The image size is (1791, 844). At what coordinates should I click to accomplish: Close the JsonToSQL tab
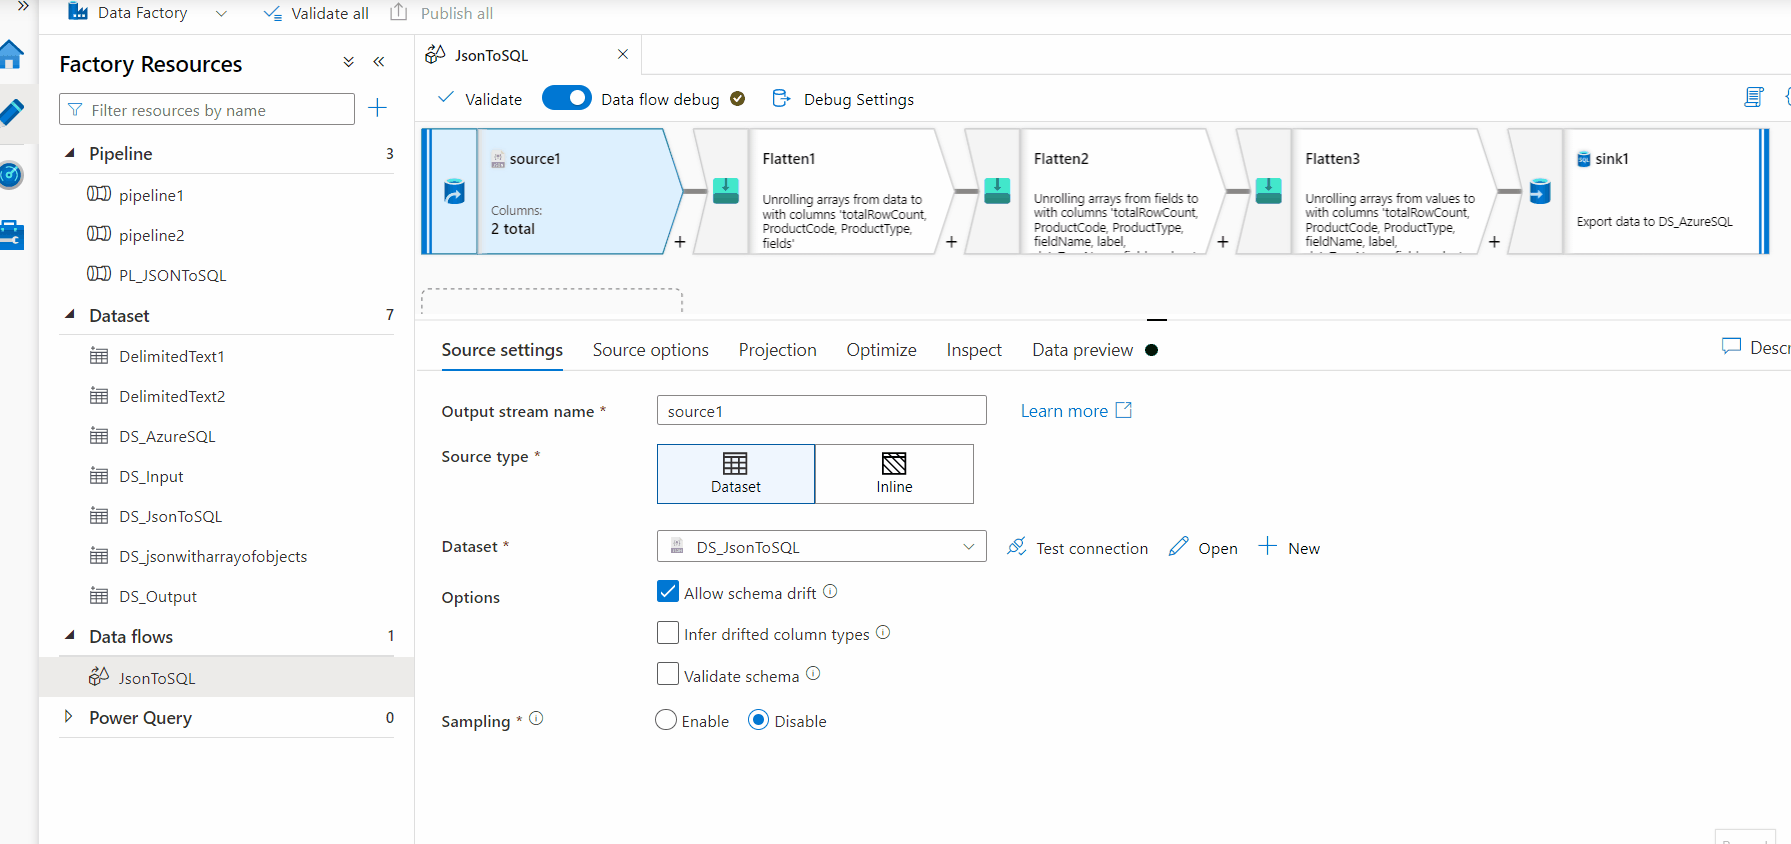(623, 54)
